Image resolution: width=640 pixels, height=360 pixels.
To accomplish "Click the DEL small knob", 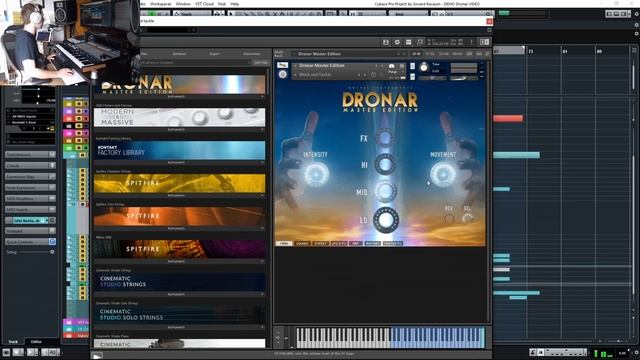I will [467, 219].
